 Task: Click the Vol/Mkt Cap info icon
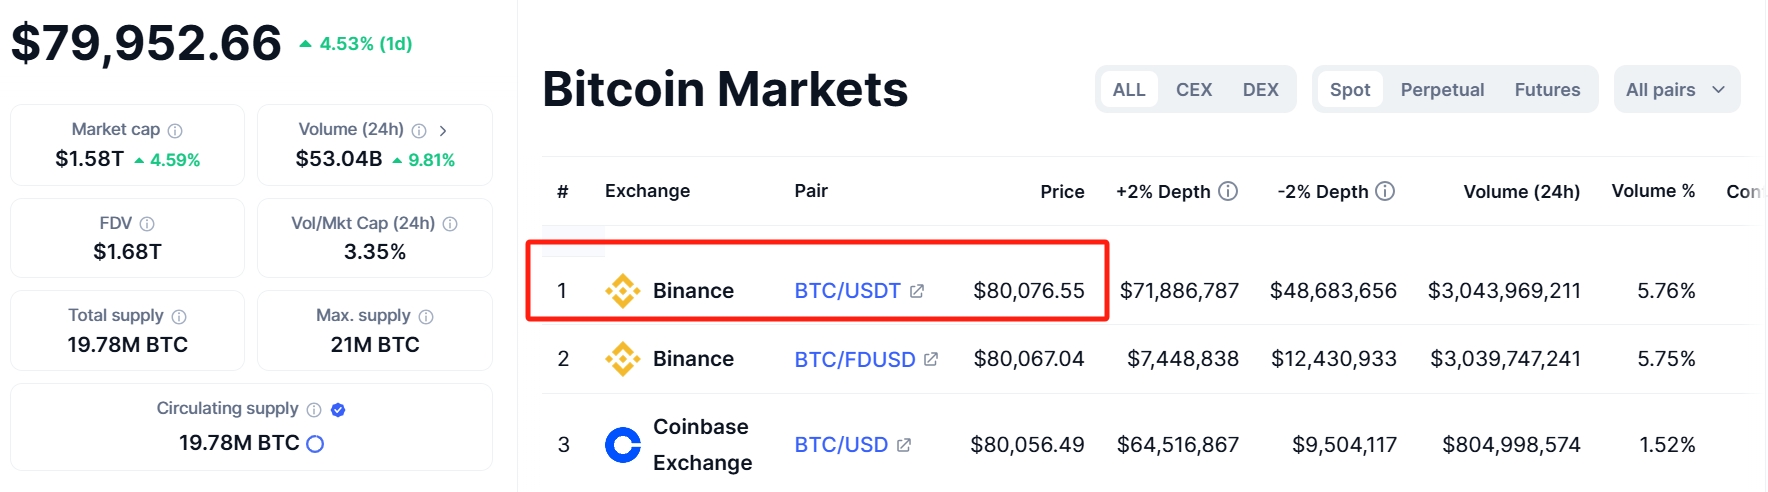pos(450,224)
